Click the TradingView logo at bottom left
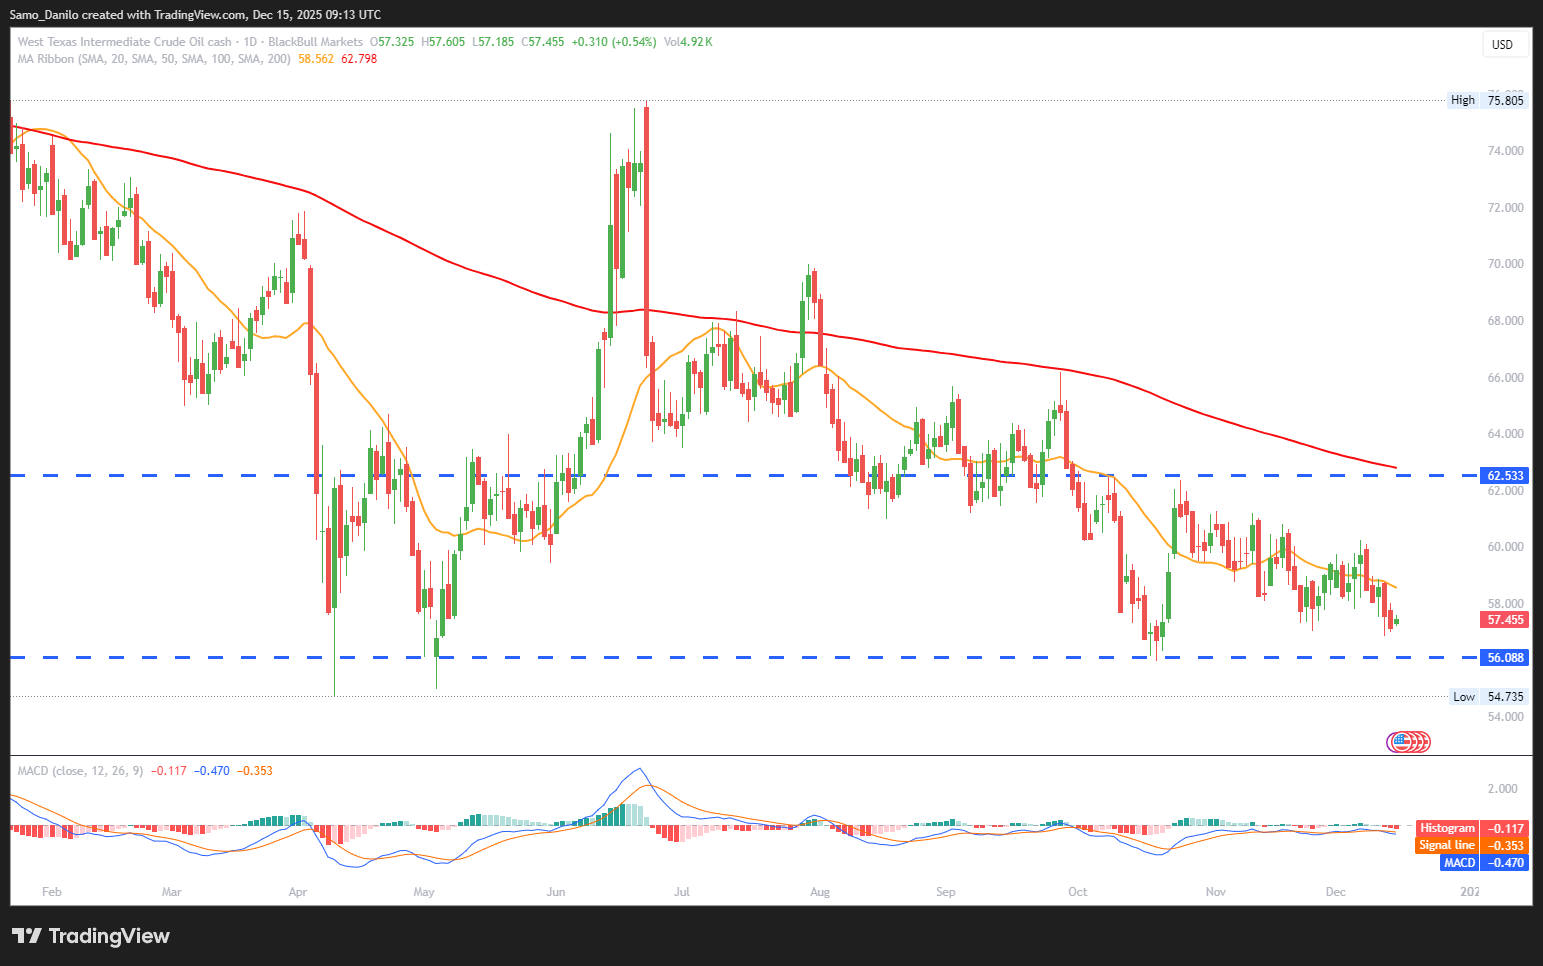Screen dimensions: 1543x966 [91, 936]
